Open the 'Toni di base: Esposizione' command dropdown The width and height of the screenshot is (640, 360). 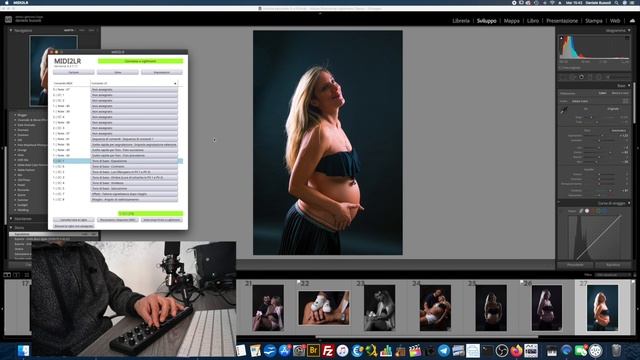coord(134,161)
